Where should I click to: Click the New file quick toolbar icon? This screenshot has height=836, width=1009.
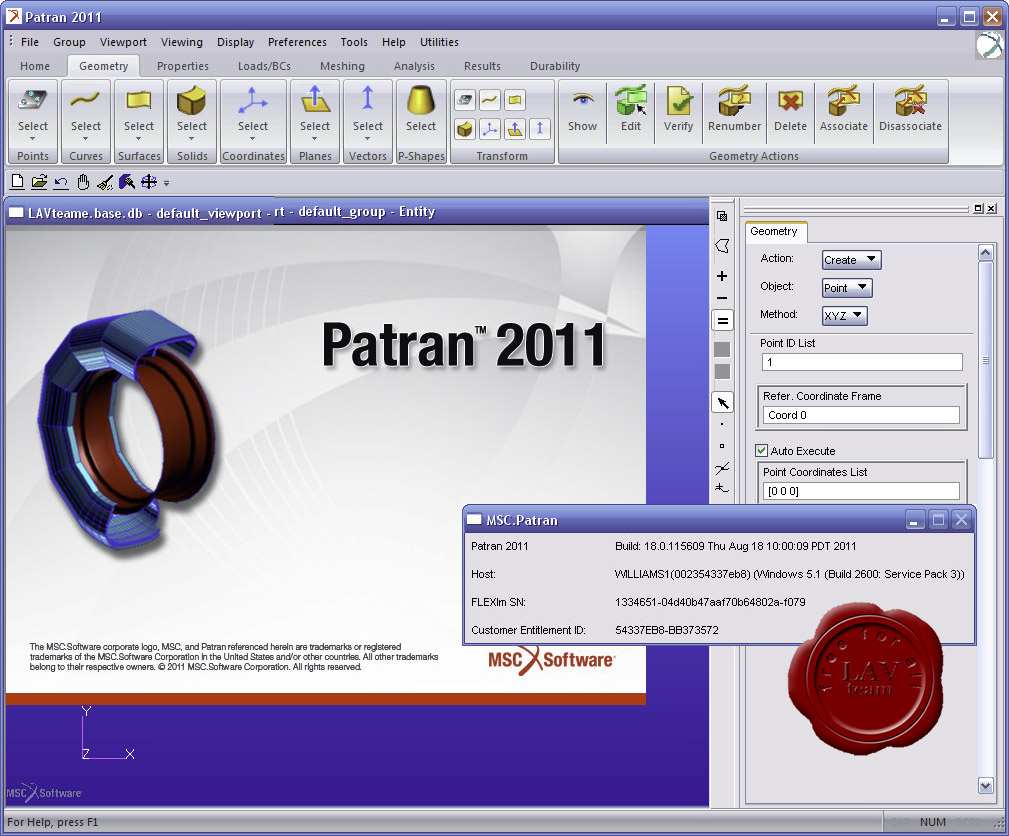point(17,182)
